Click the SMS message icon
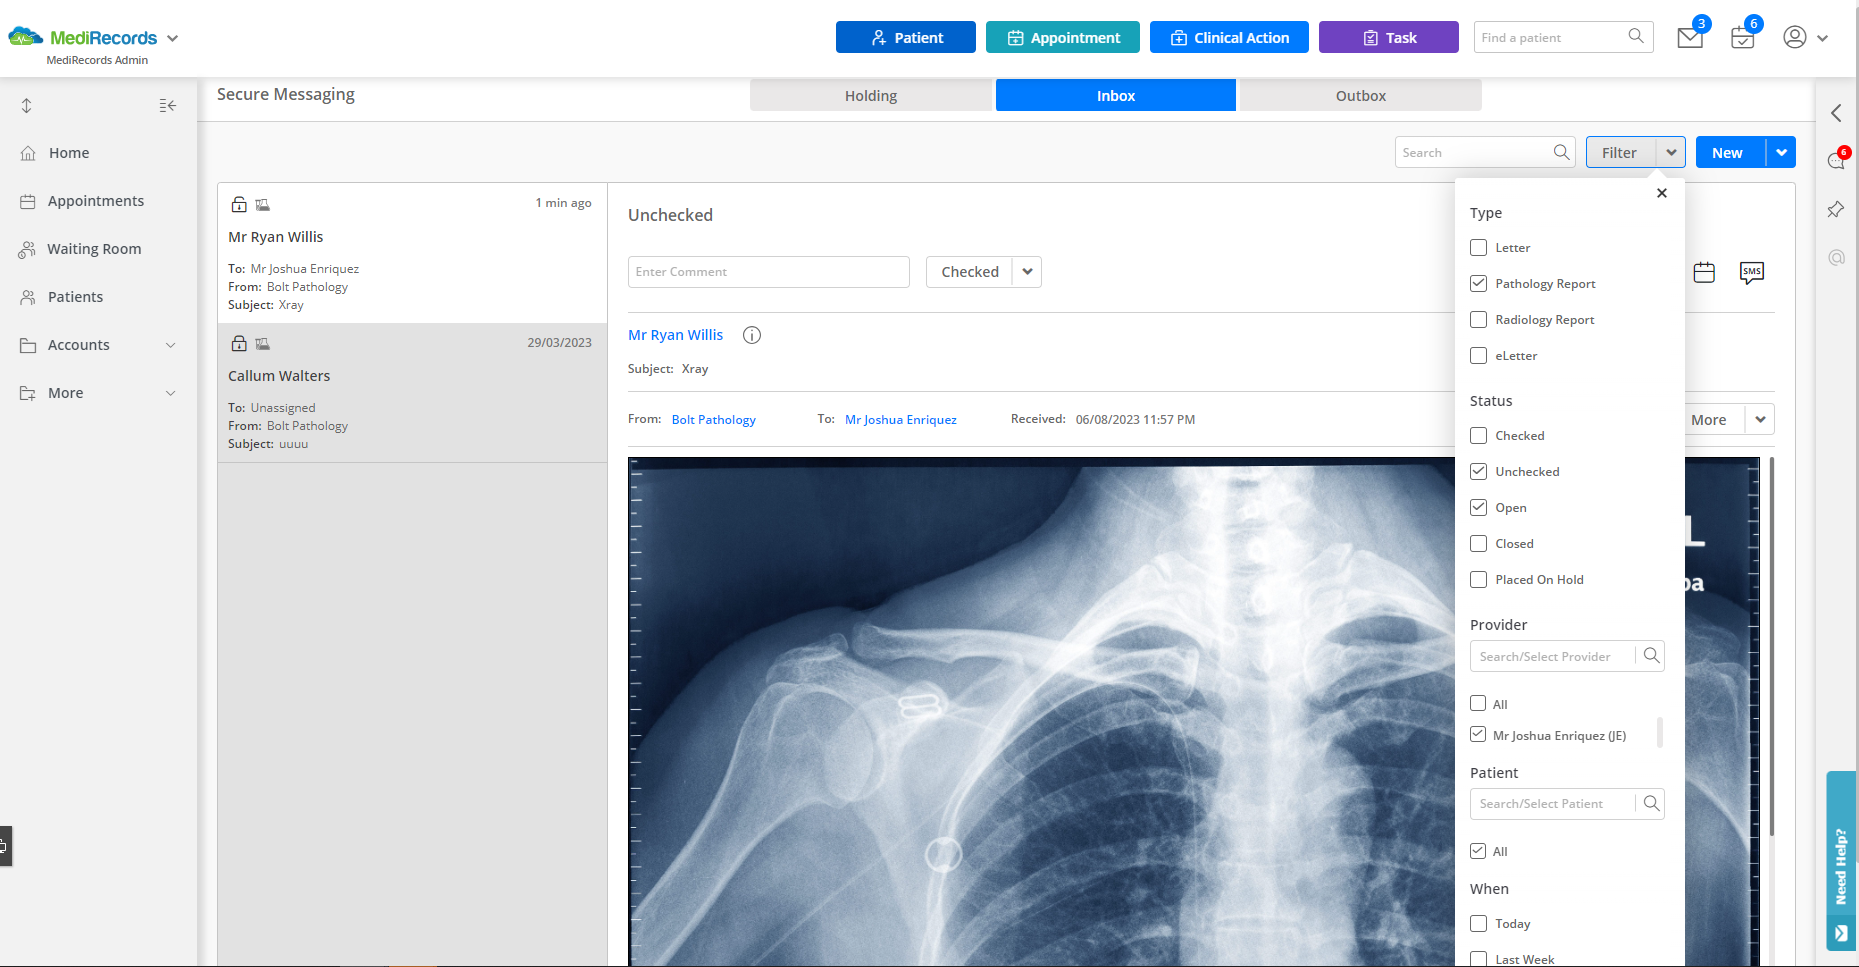 [x=1752, y=272]
